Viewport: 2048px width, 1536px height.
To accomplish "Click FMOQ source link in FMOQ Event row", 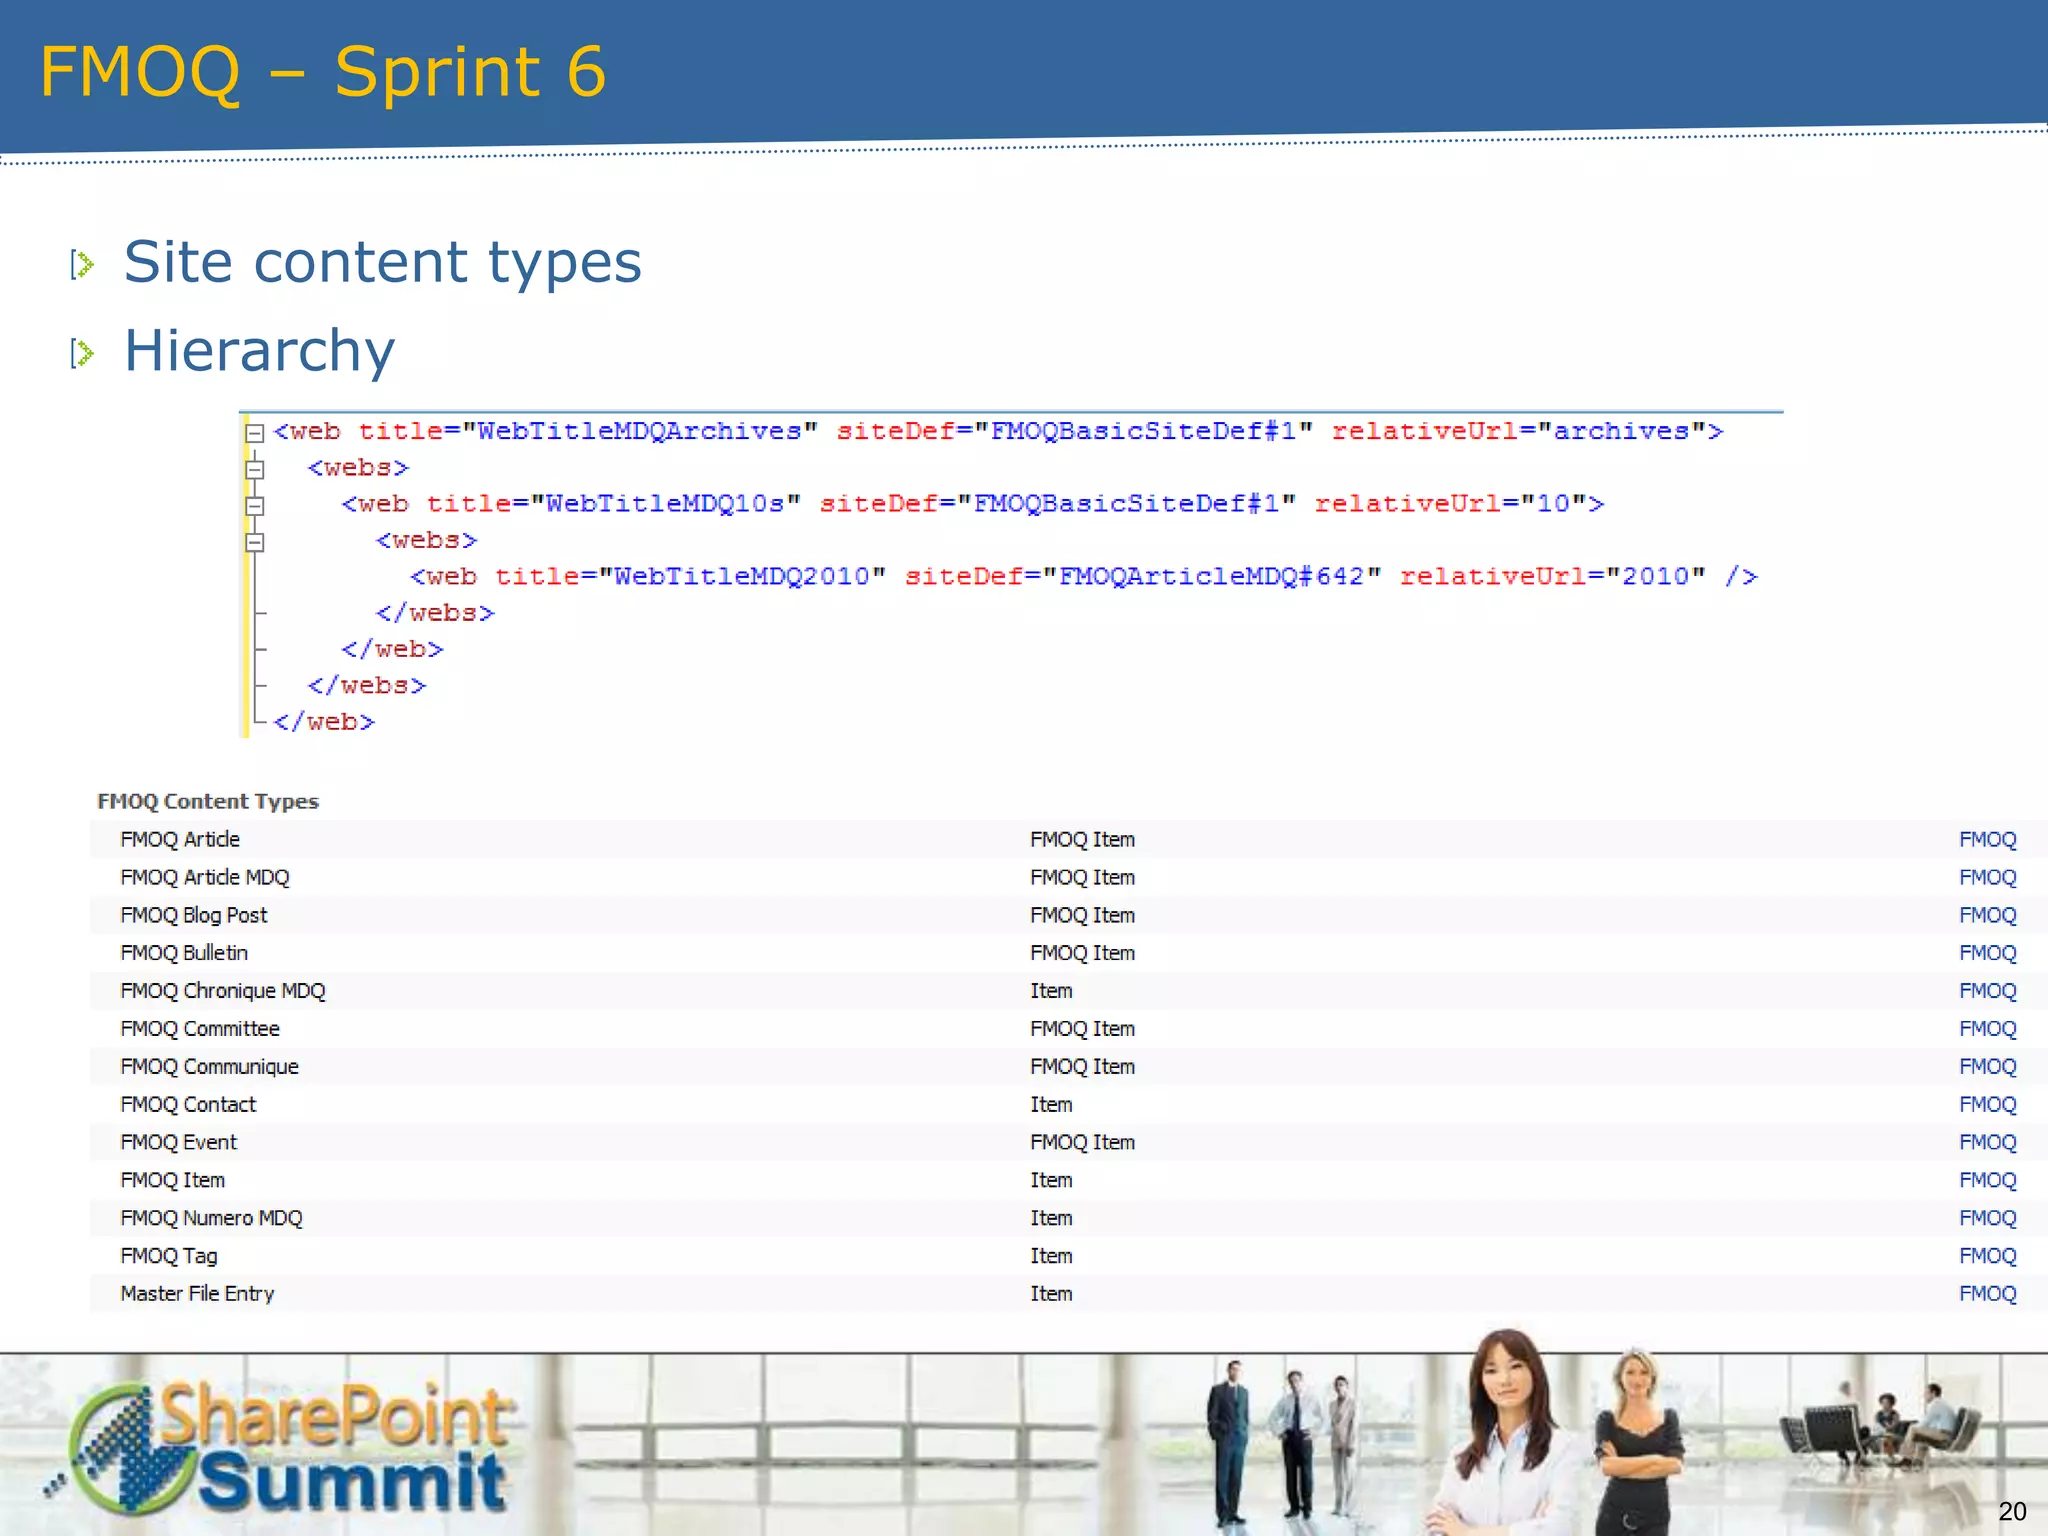I will (1987, 1143).
